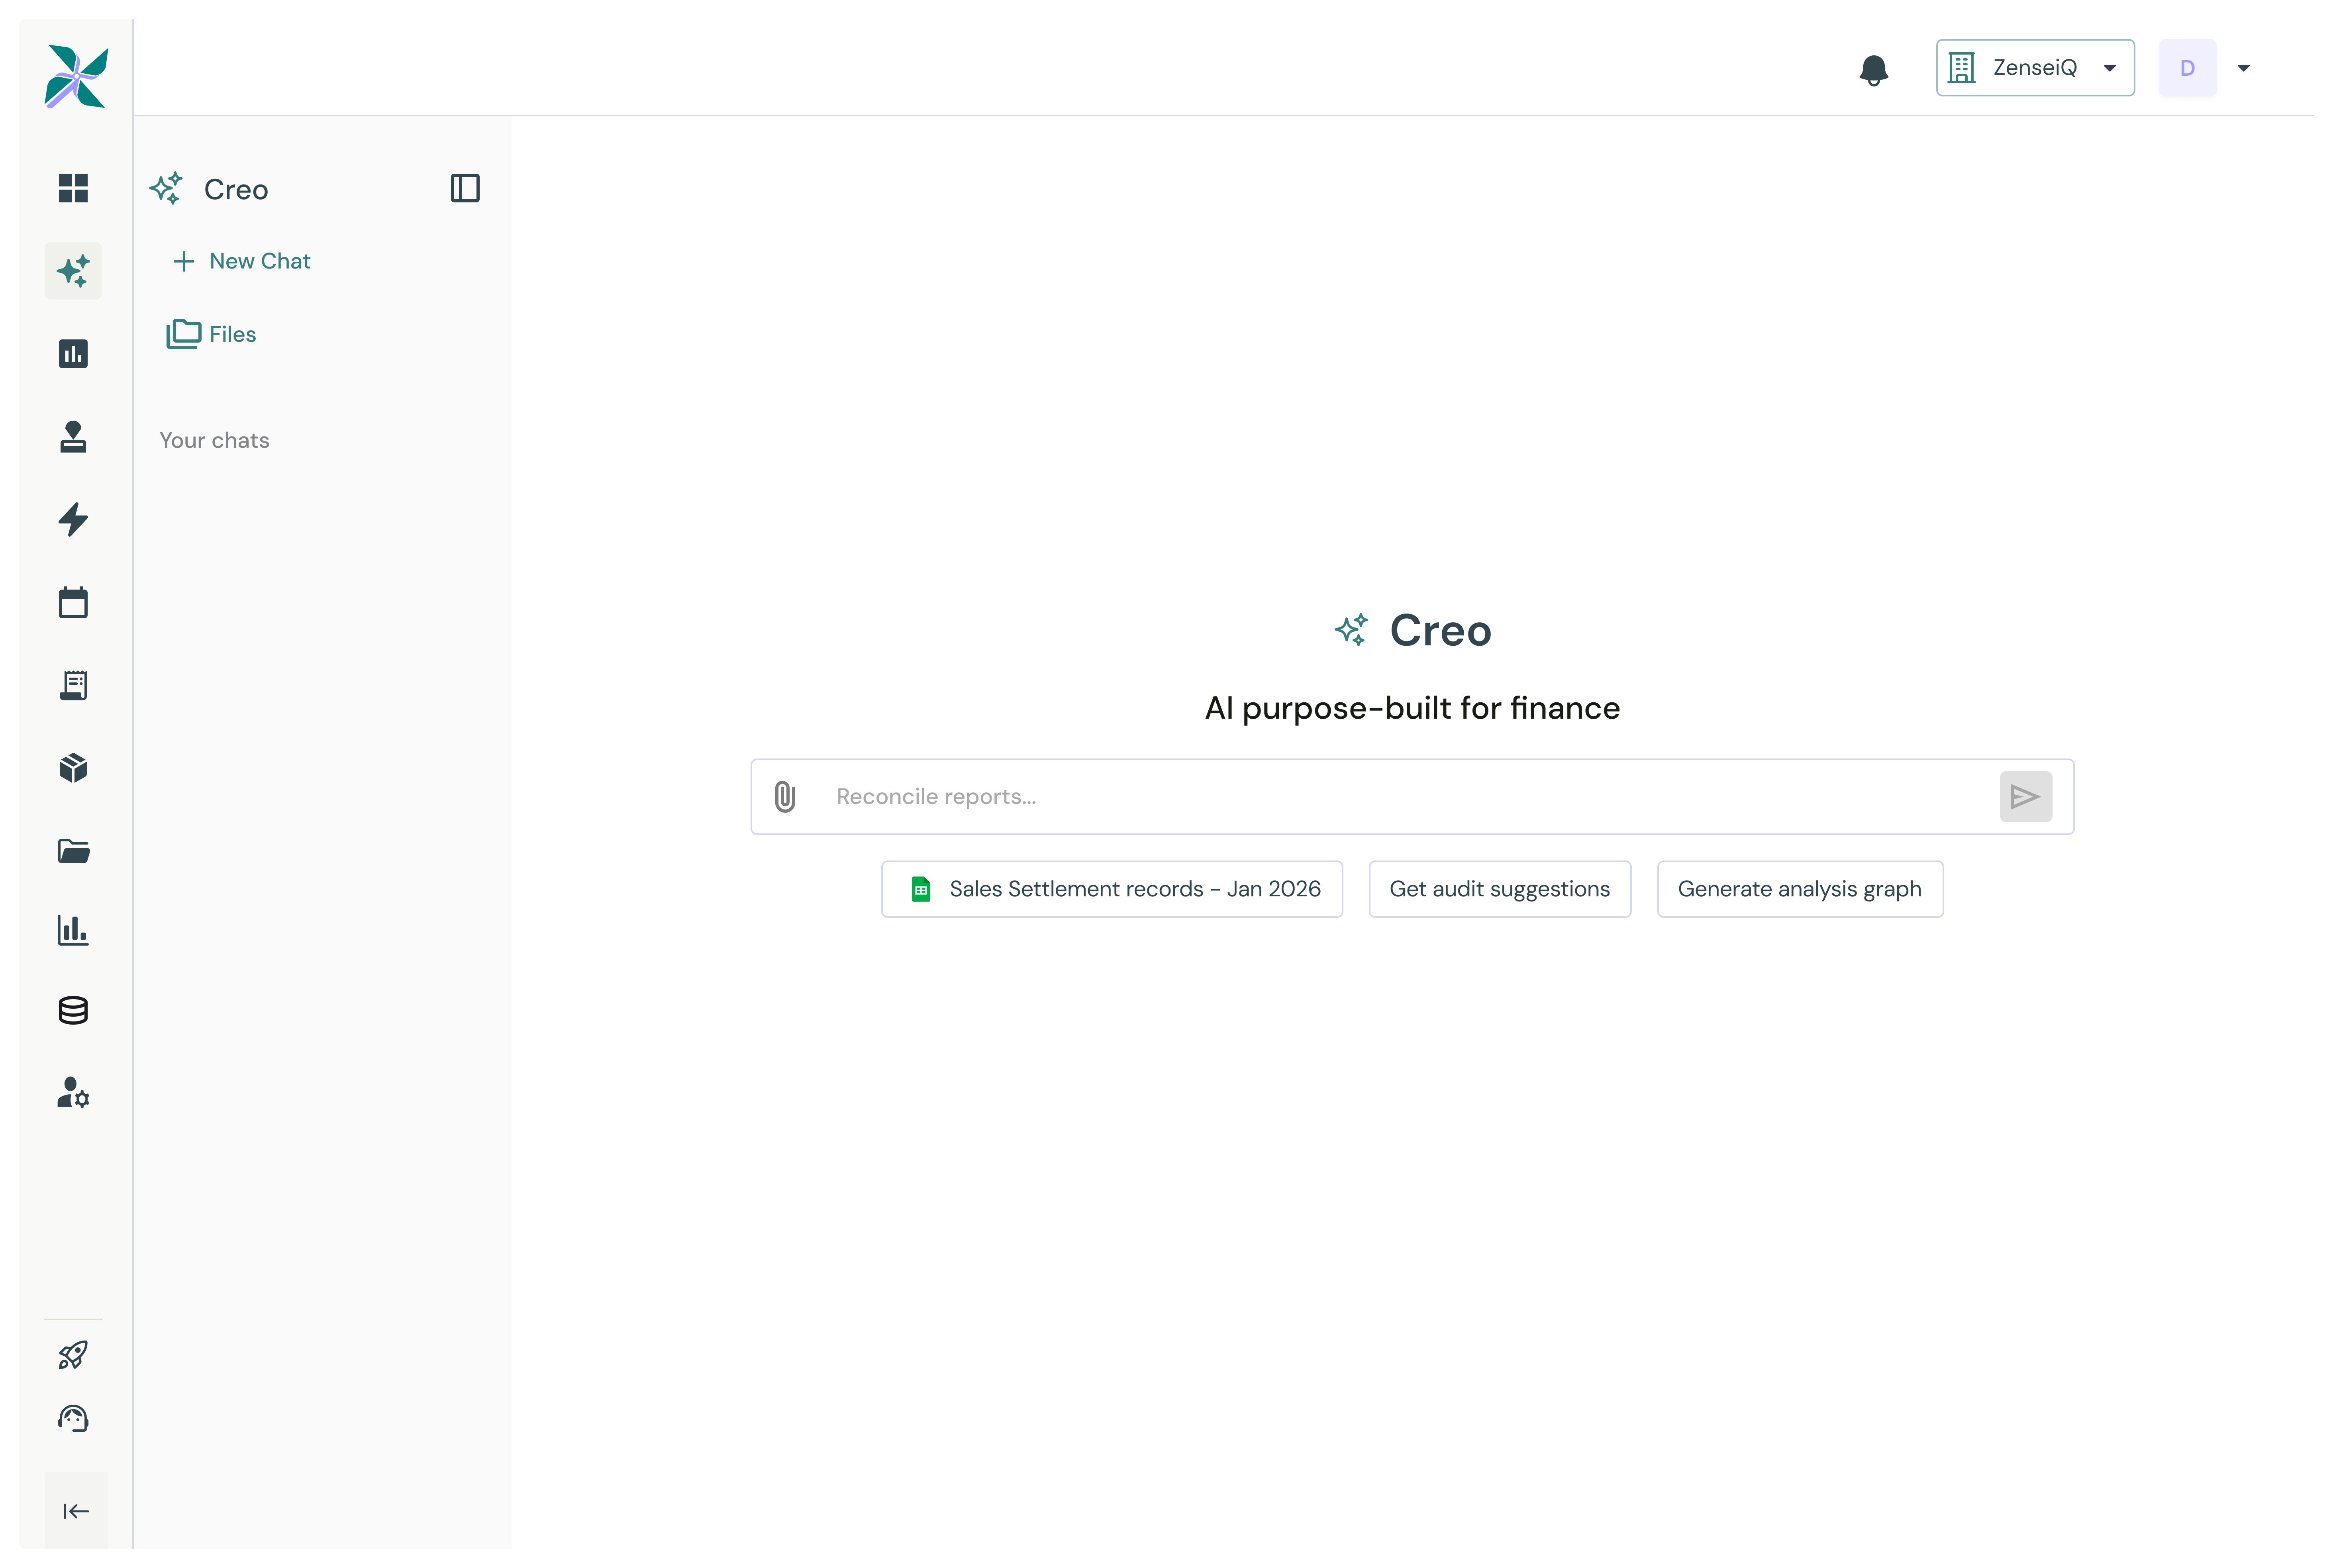Click the Get audit suggestions button

point(1499,889)
